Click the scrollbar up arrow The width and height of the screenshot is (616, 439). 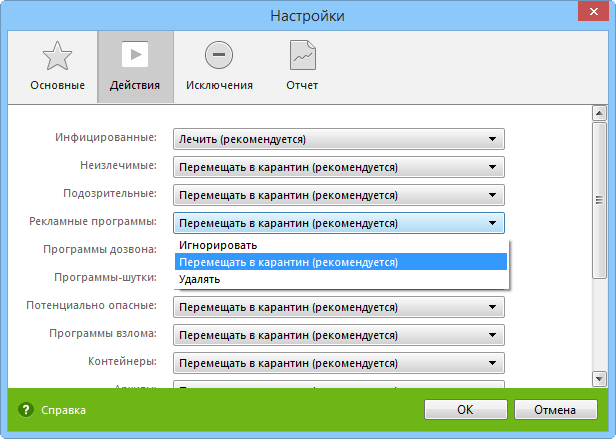tap(599, 114)
